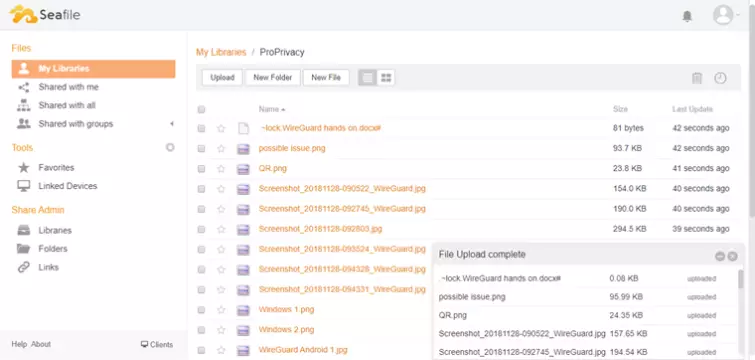Image resolution: width=755 pixels, height=360 pixels.
Task: Star Screenshot_20181128-090522_WireGuard.jpg
Action: [221, 189]
